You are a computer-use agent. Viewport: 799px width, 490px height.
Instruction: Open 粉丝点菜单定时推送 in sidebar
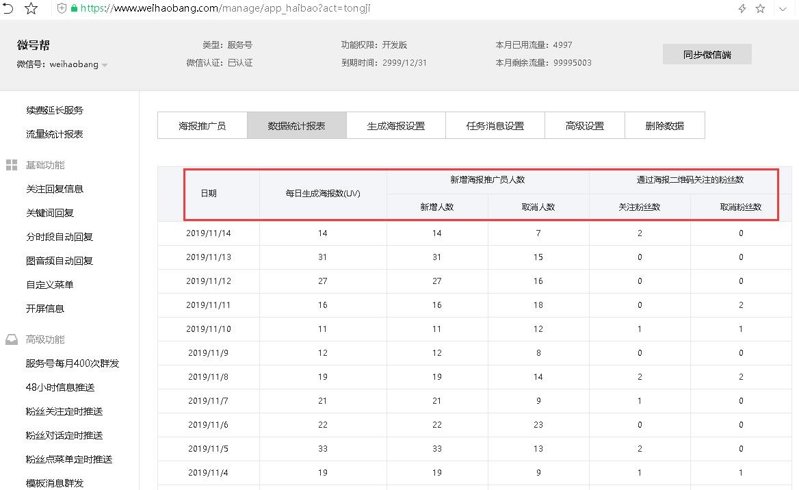click(x=69, y=459)
